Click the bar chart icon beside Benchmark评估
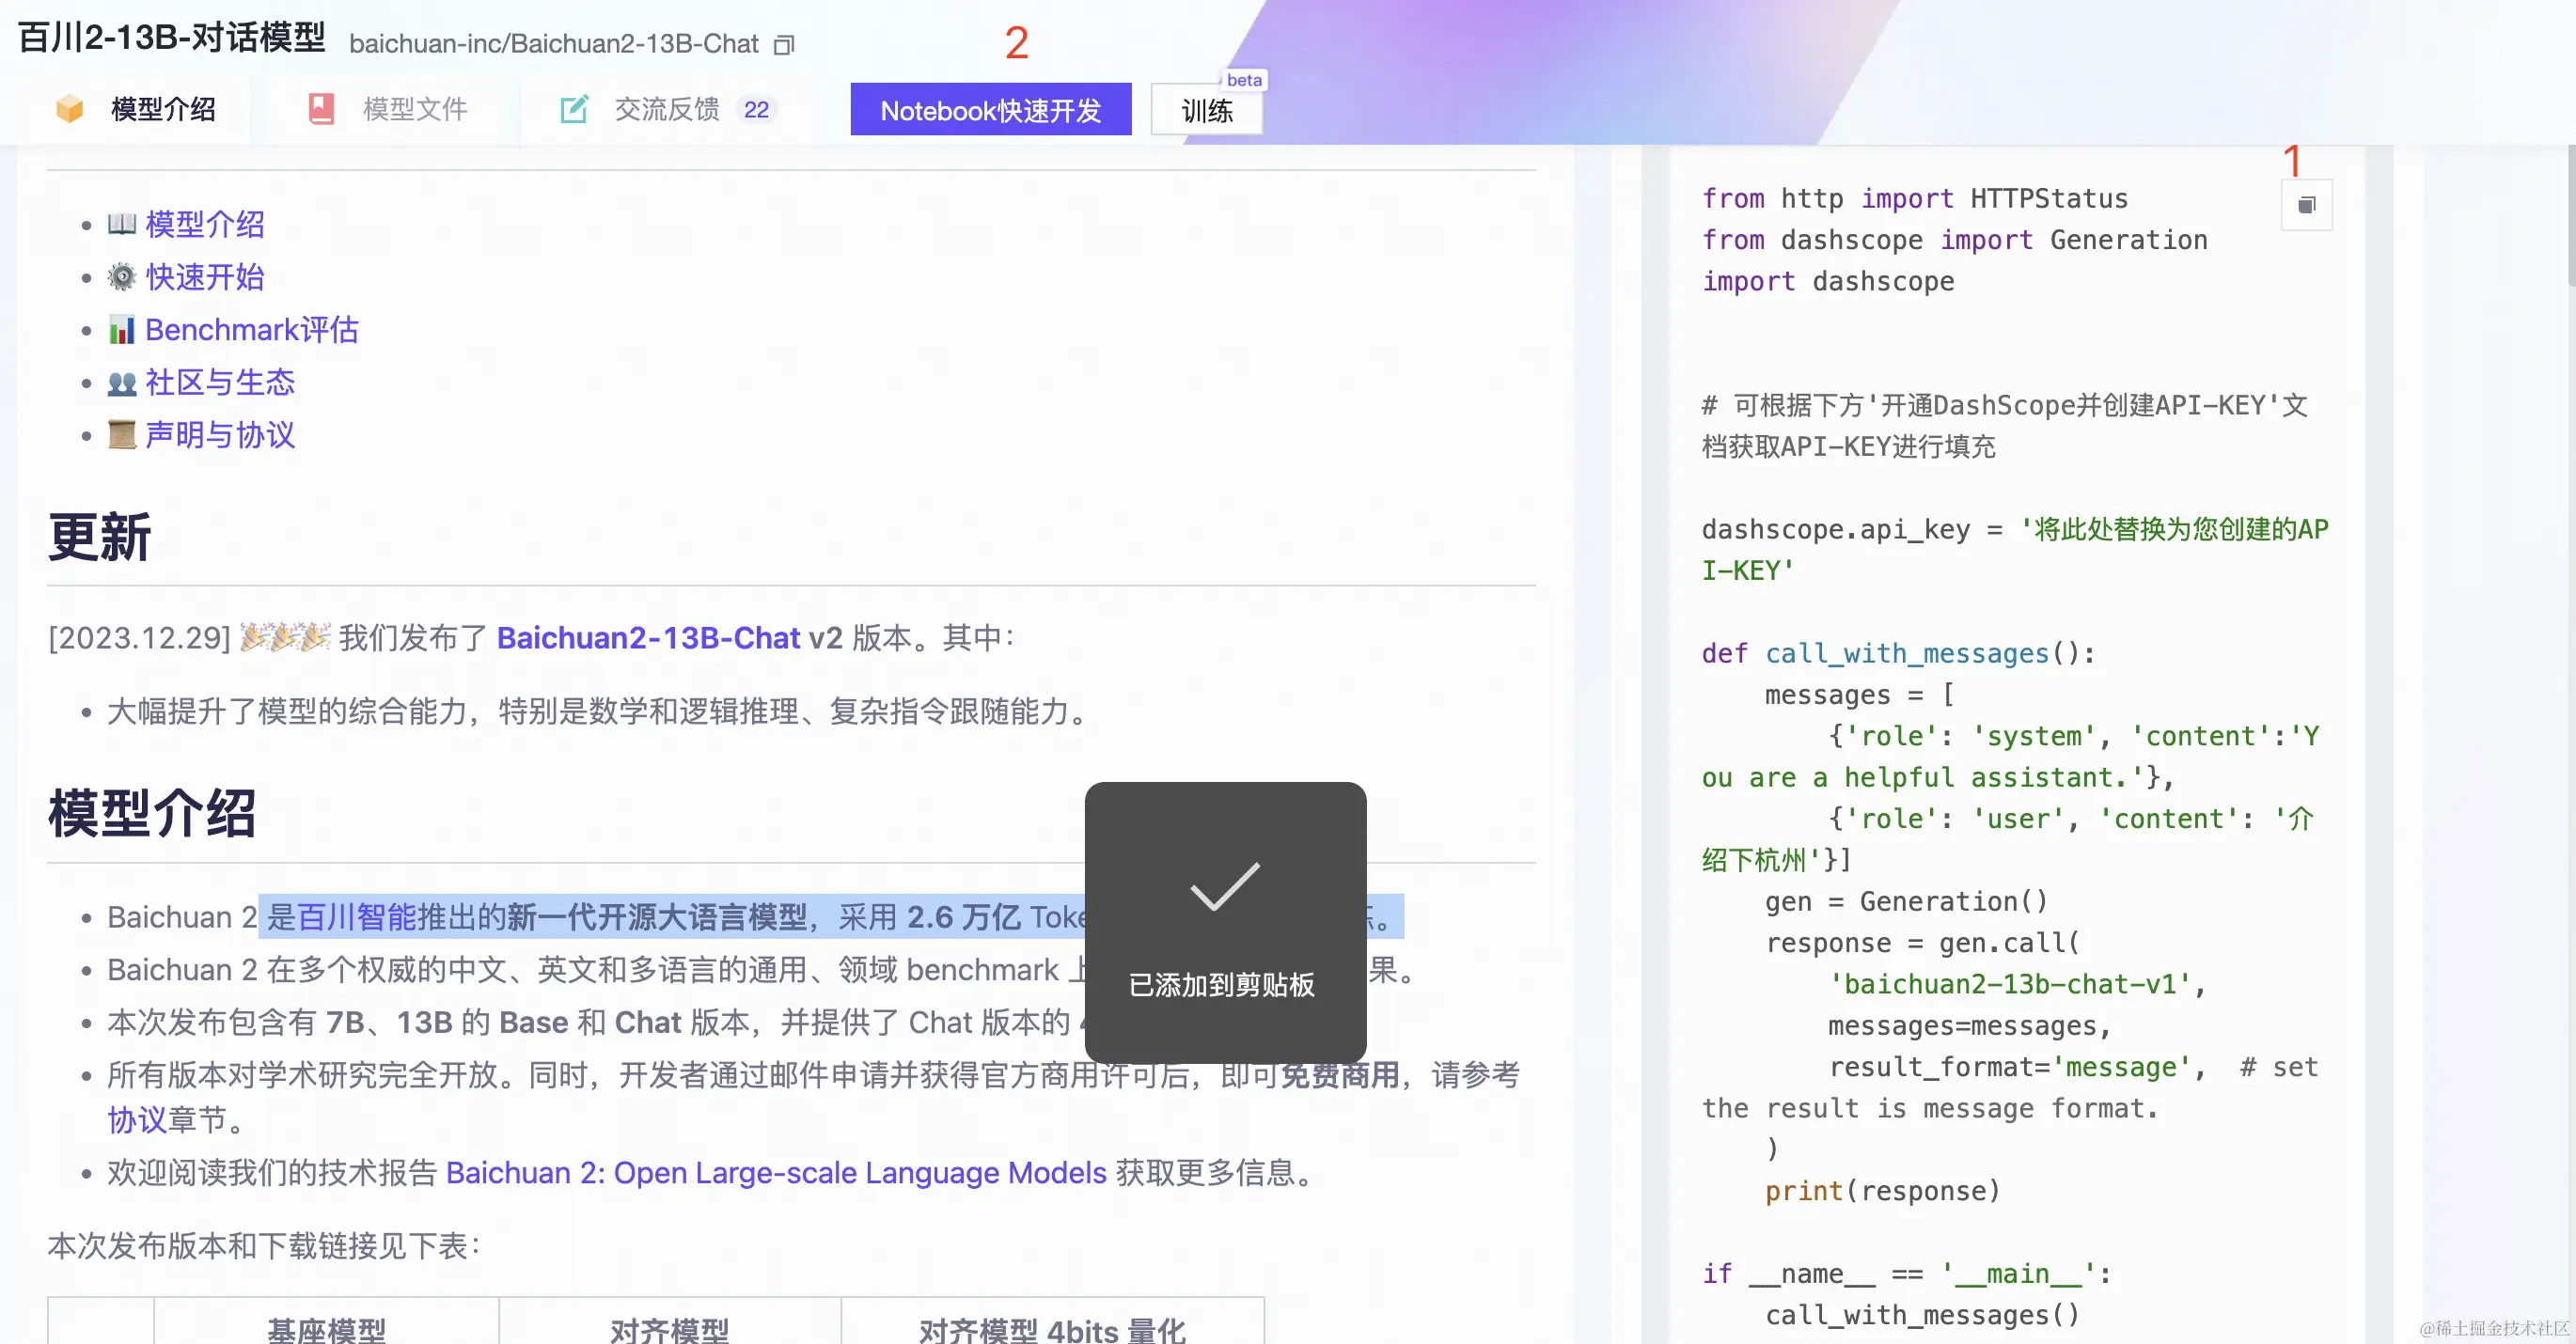The width and height of the screenshot is (2576, 1344). click(122, 330)
